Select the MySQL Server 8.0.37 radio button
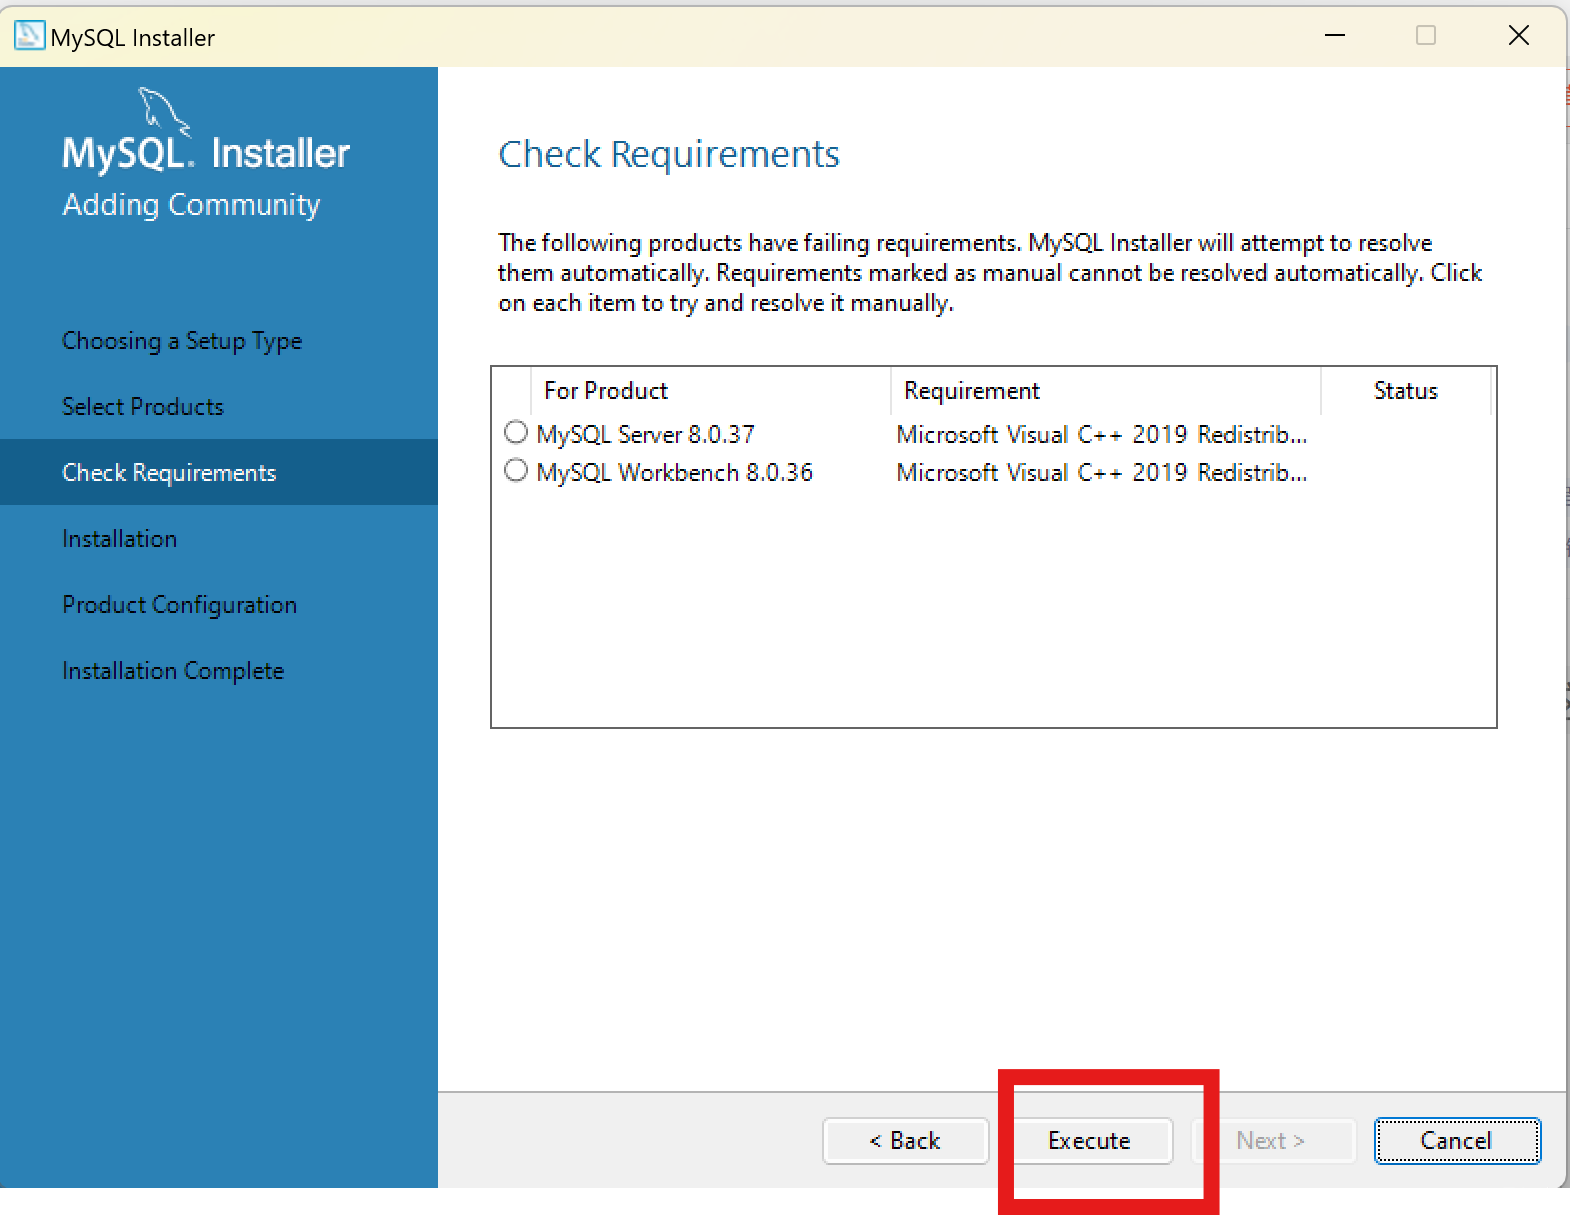This screenshot has height=1215, width=1570. tap(516, 432)
